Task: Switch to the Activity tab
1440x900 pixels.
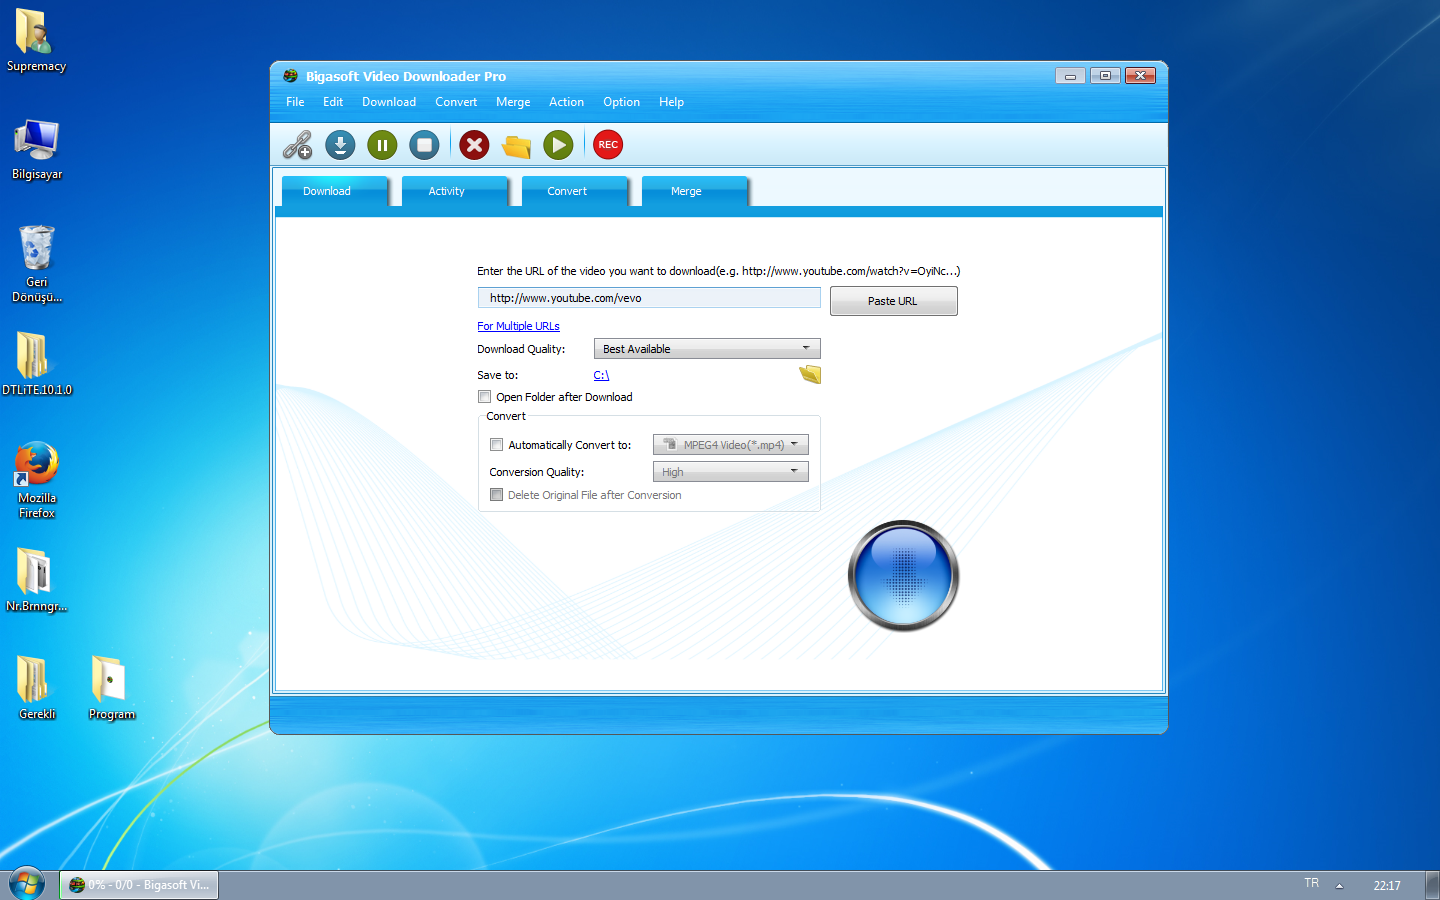Action: (x=455, y=191)
